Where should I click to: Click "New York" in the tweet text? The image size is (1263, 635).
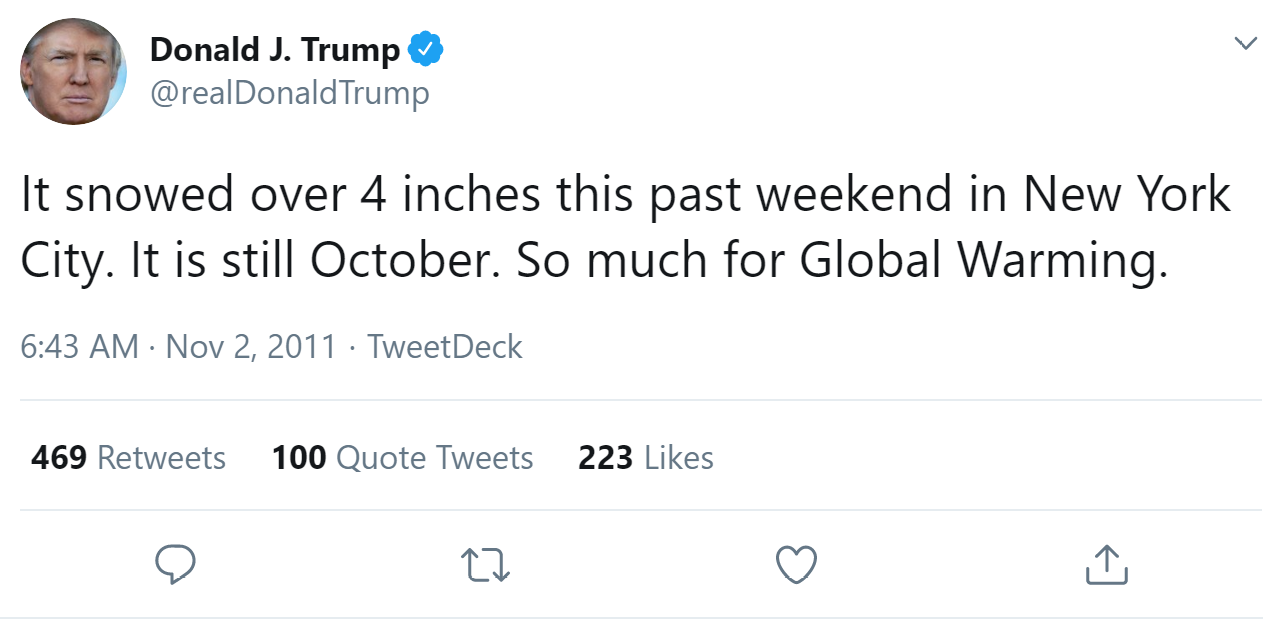[x=1126, y=195]
